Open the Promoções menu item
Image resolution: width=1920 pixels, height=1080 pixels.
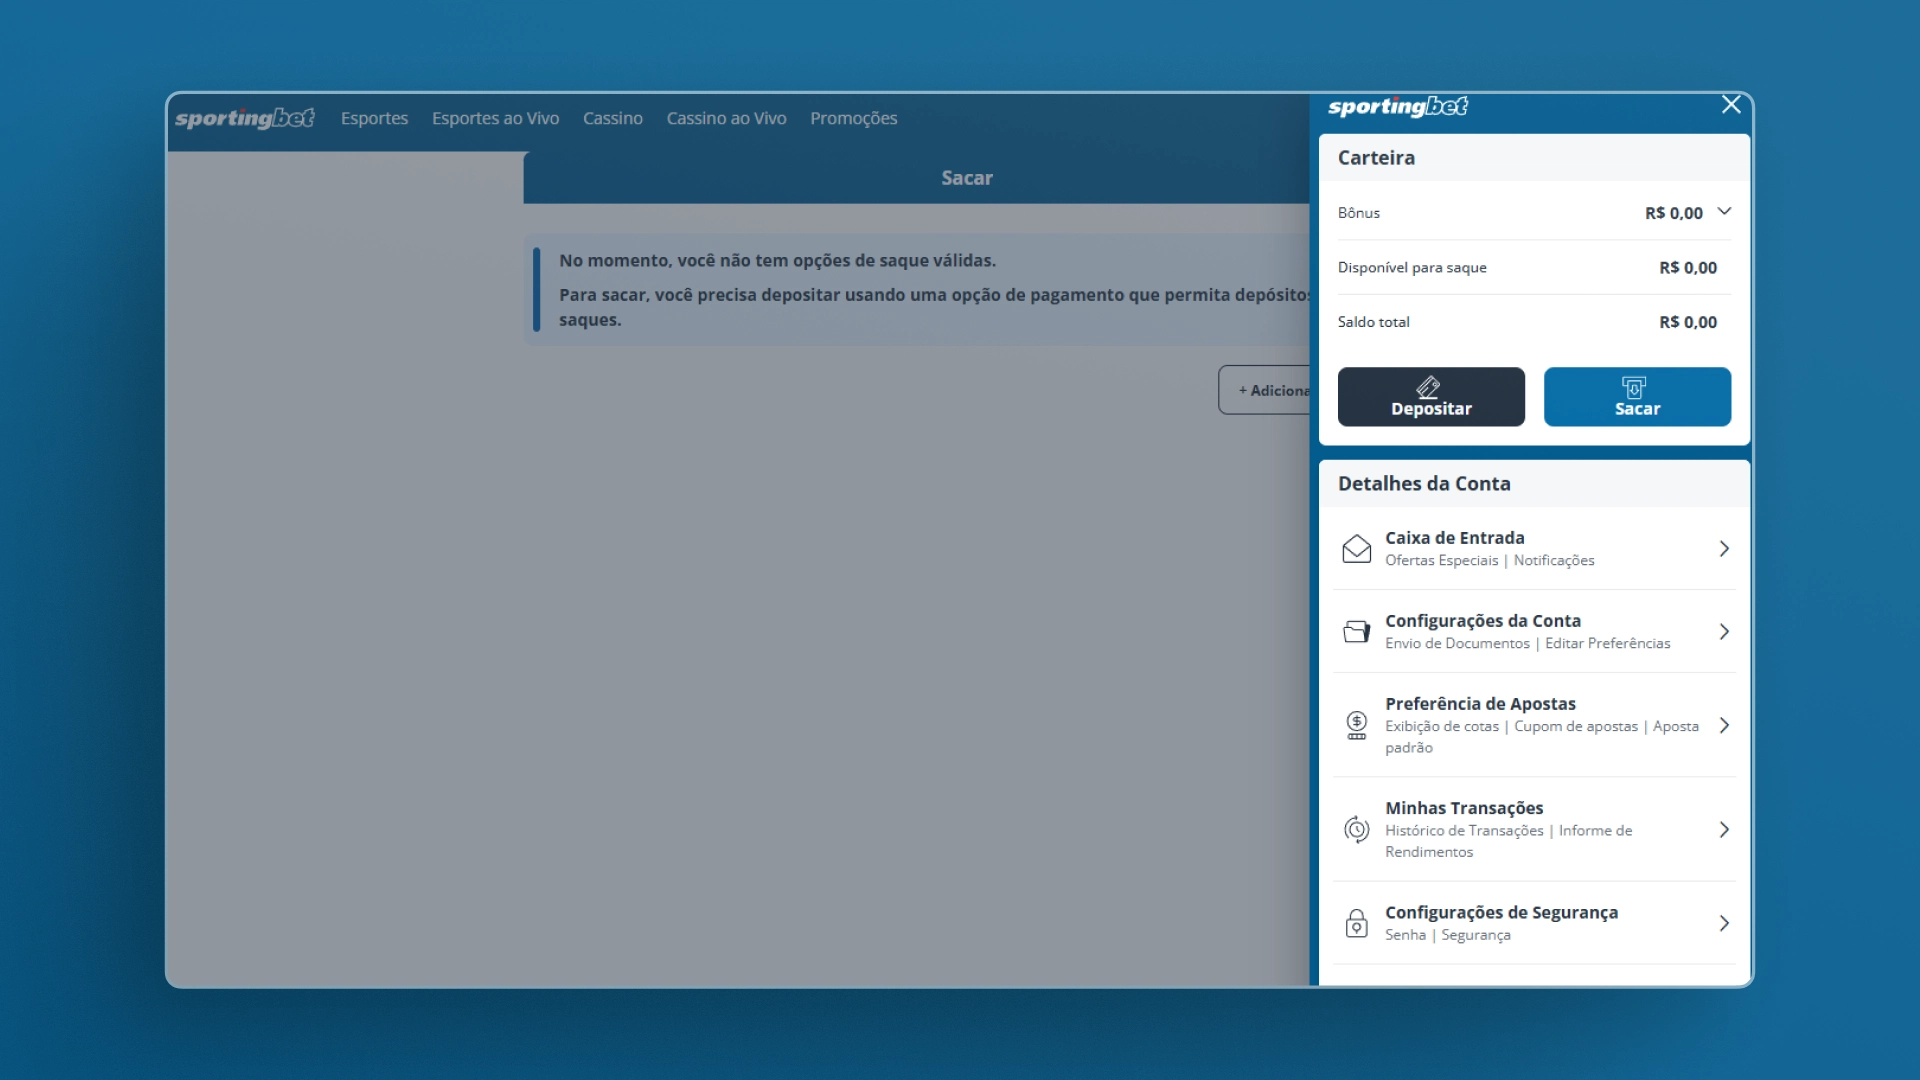tap(853, 118)
